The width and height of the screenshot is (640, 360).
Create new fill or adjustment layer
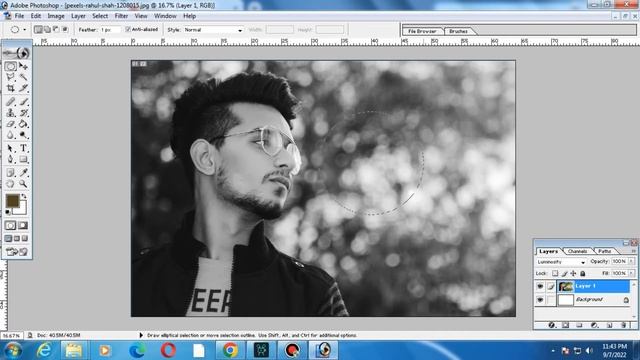[594, 325]
